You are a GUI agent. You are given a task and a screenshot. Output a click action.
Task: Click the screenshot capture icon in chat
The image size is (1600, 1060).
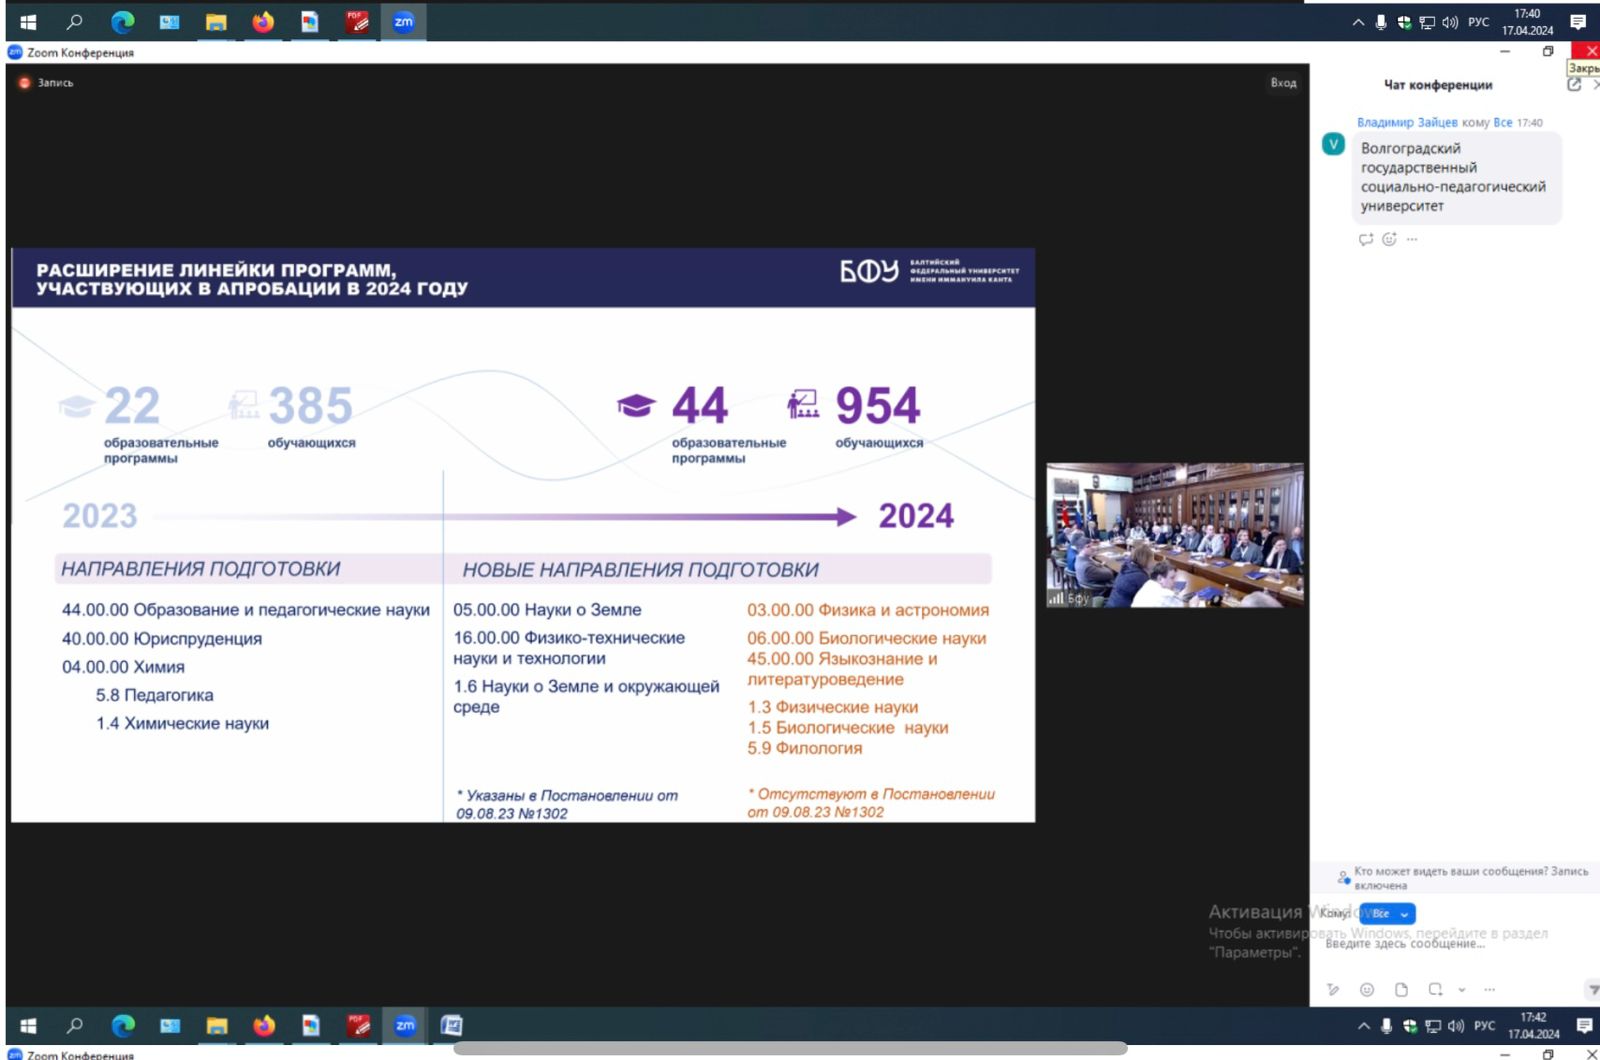click(1435, 990)
